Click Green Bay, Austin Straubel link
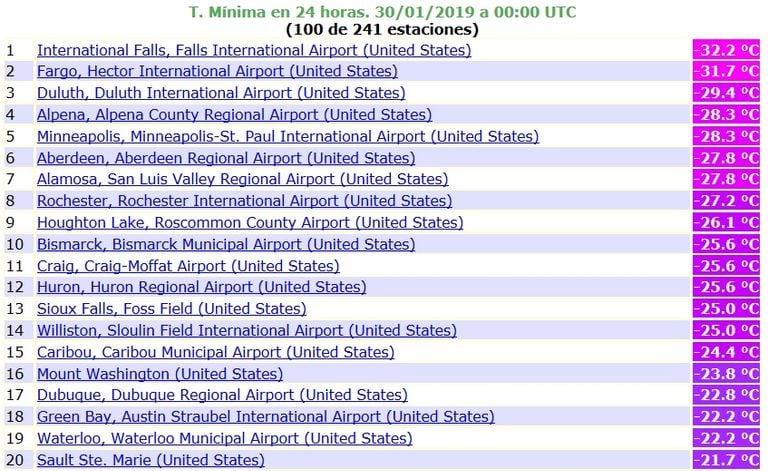768x471 pixels. 265,417
